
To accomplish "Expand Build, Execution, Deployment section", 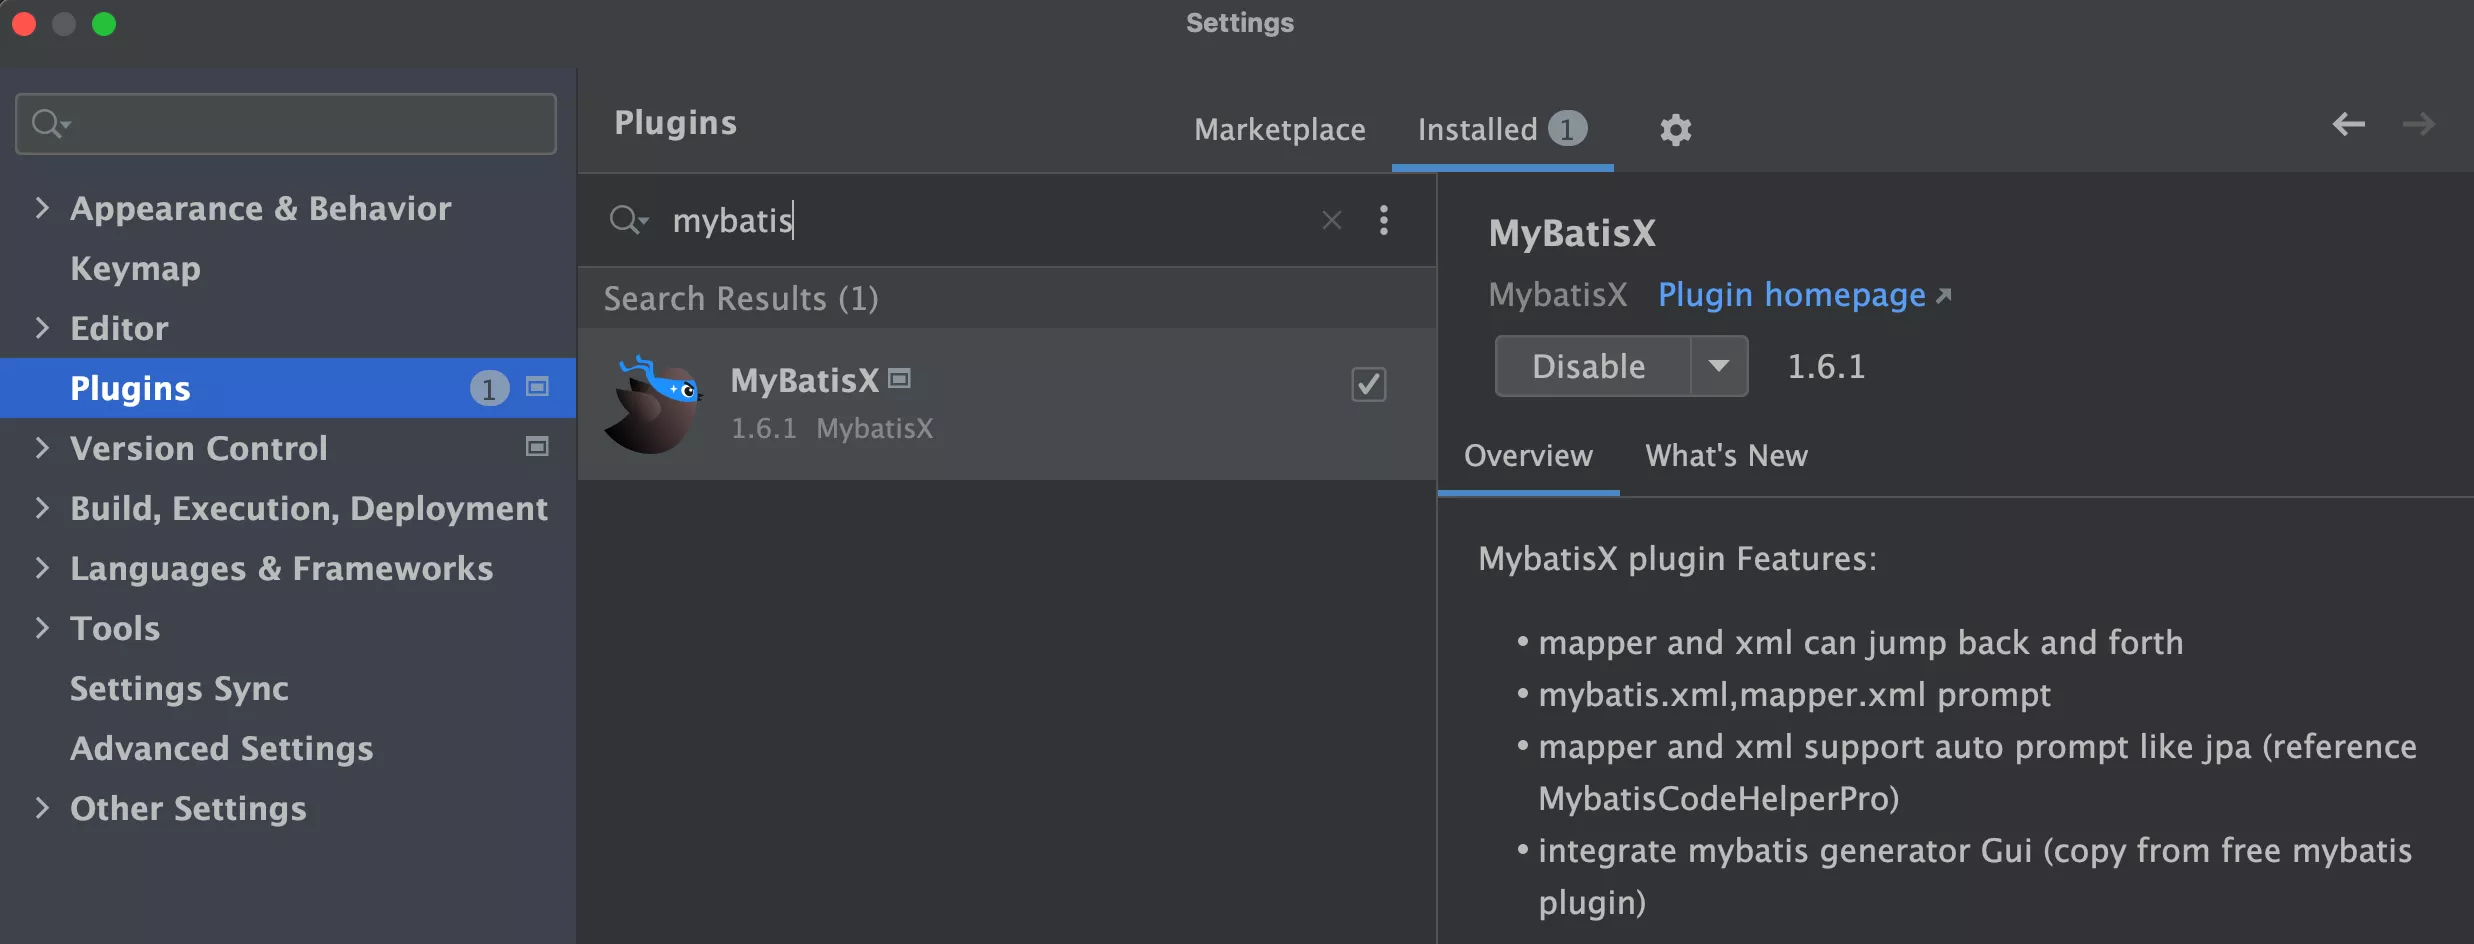I will (x=42, y=508).
